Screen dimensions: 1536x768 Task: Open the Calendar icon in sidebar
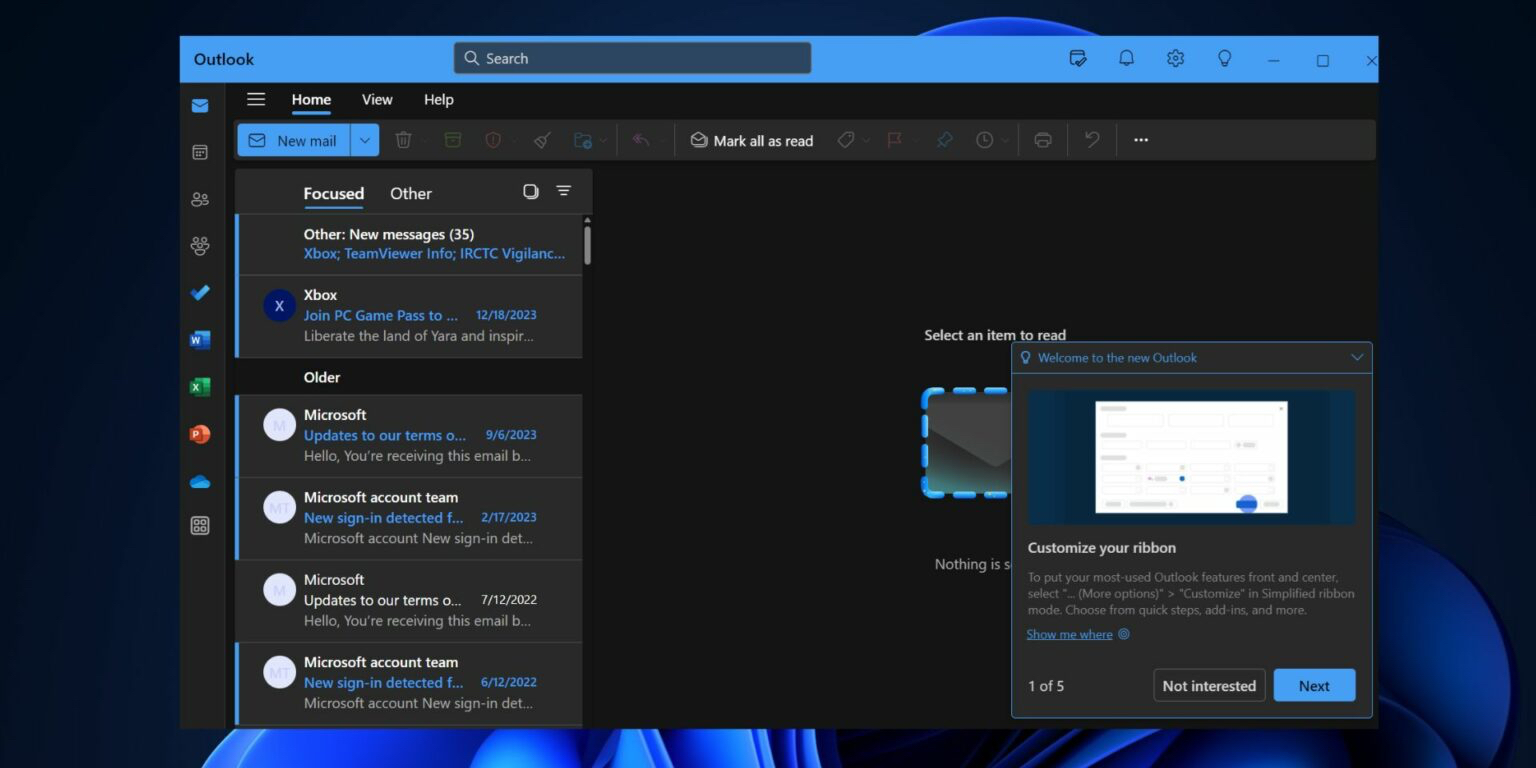coord(200,152)
